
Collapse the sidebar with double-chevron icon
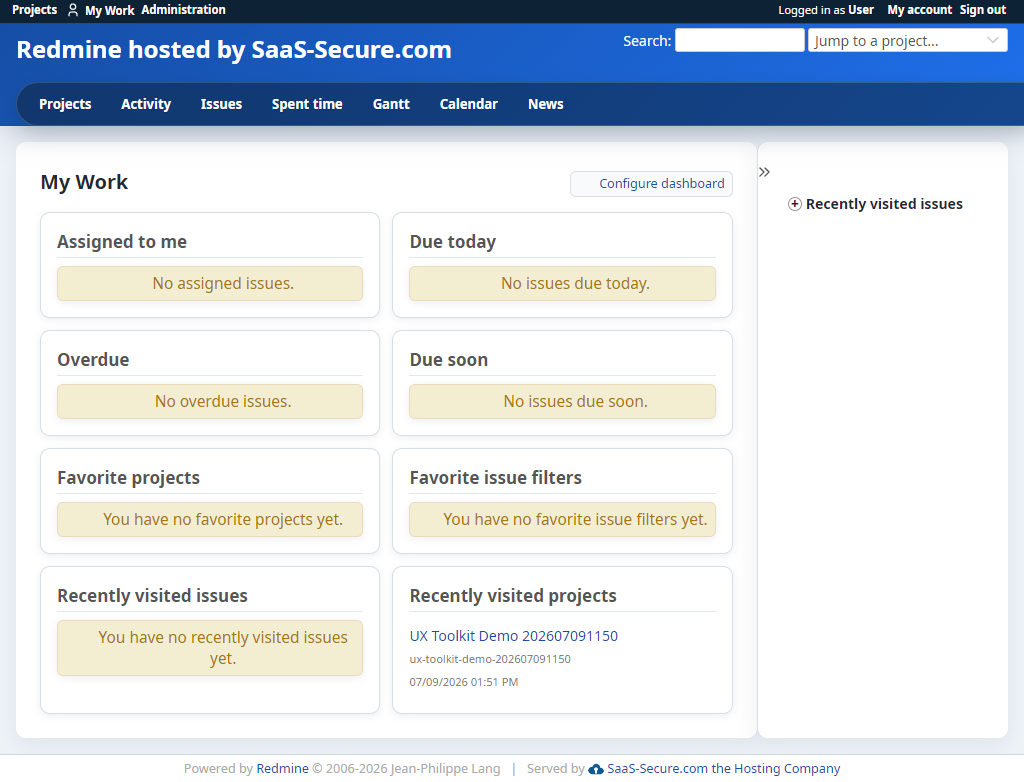(764, 172)
